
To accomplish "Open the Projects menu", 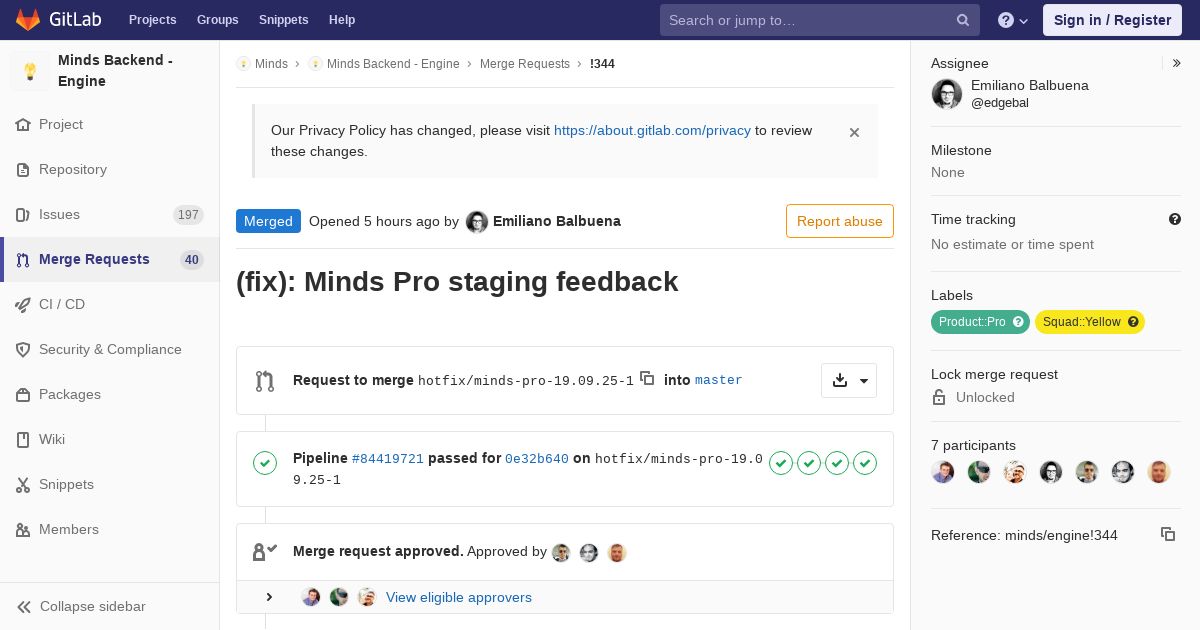I will pos(152,20).
